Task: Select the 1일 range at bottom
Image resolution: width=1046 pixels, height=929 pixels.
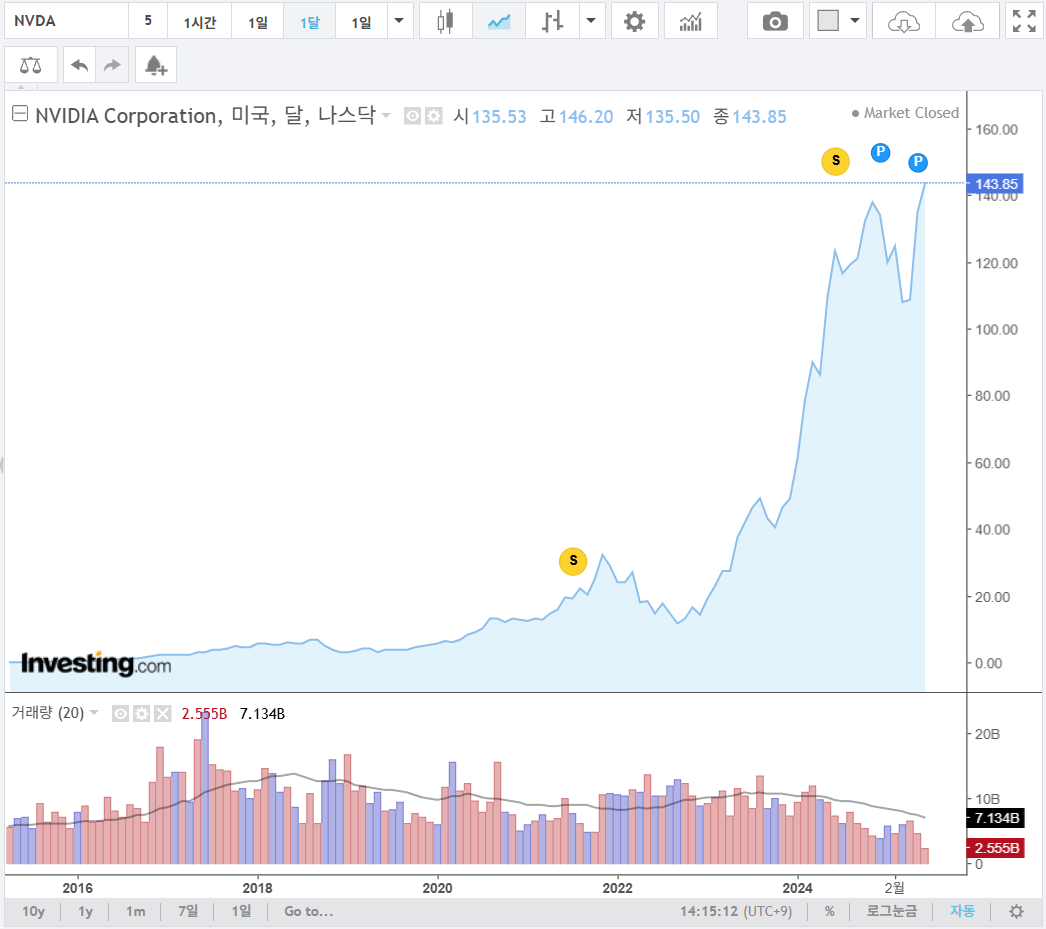Action: tap(241, 911)
